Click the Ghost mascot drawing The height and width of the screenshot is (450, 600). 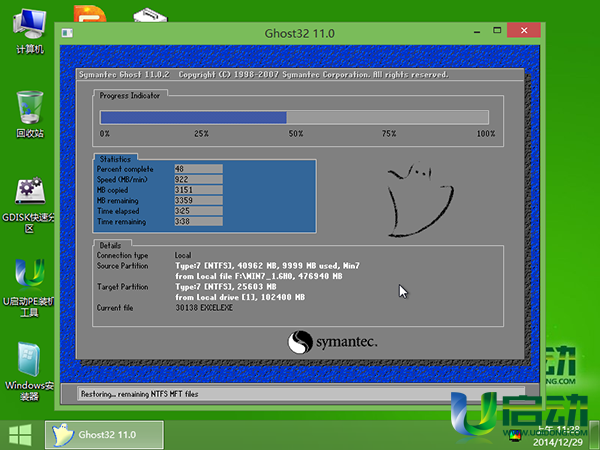point(420,199)
